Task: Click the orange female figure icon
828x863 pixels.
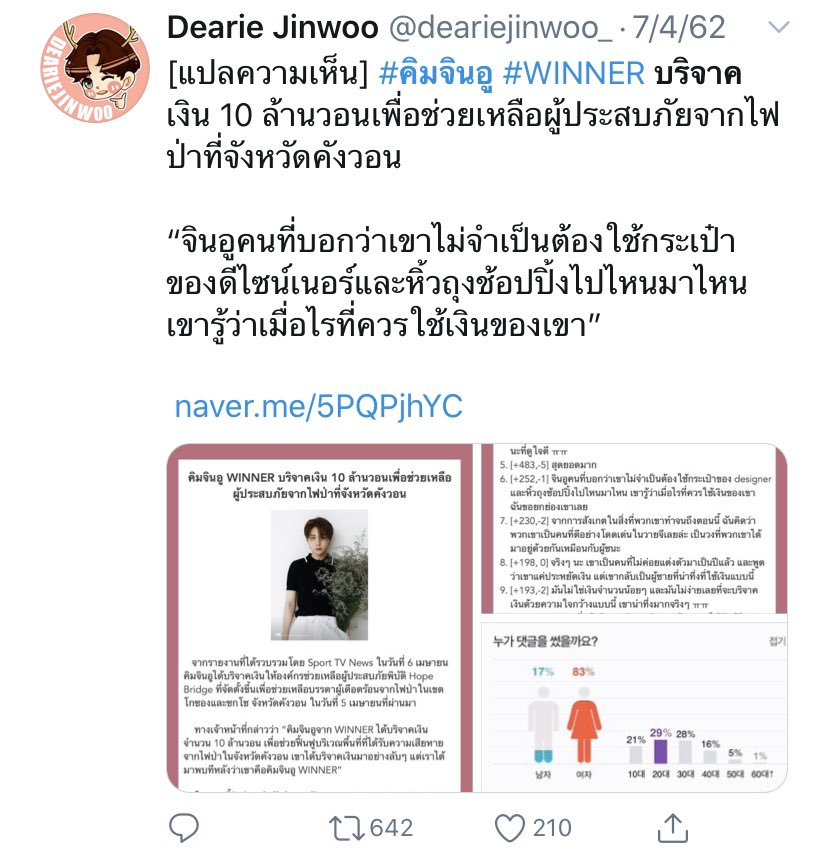Action: pos(584,725)
